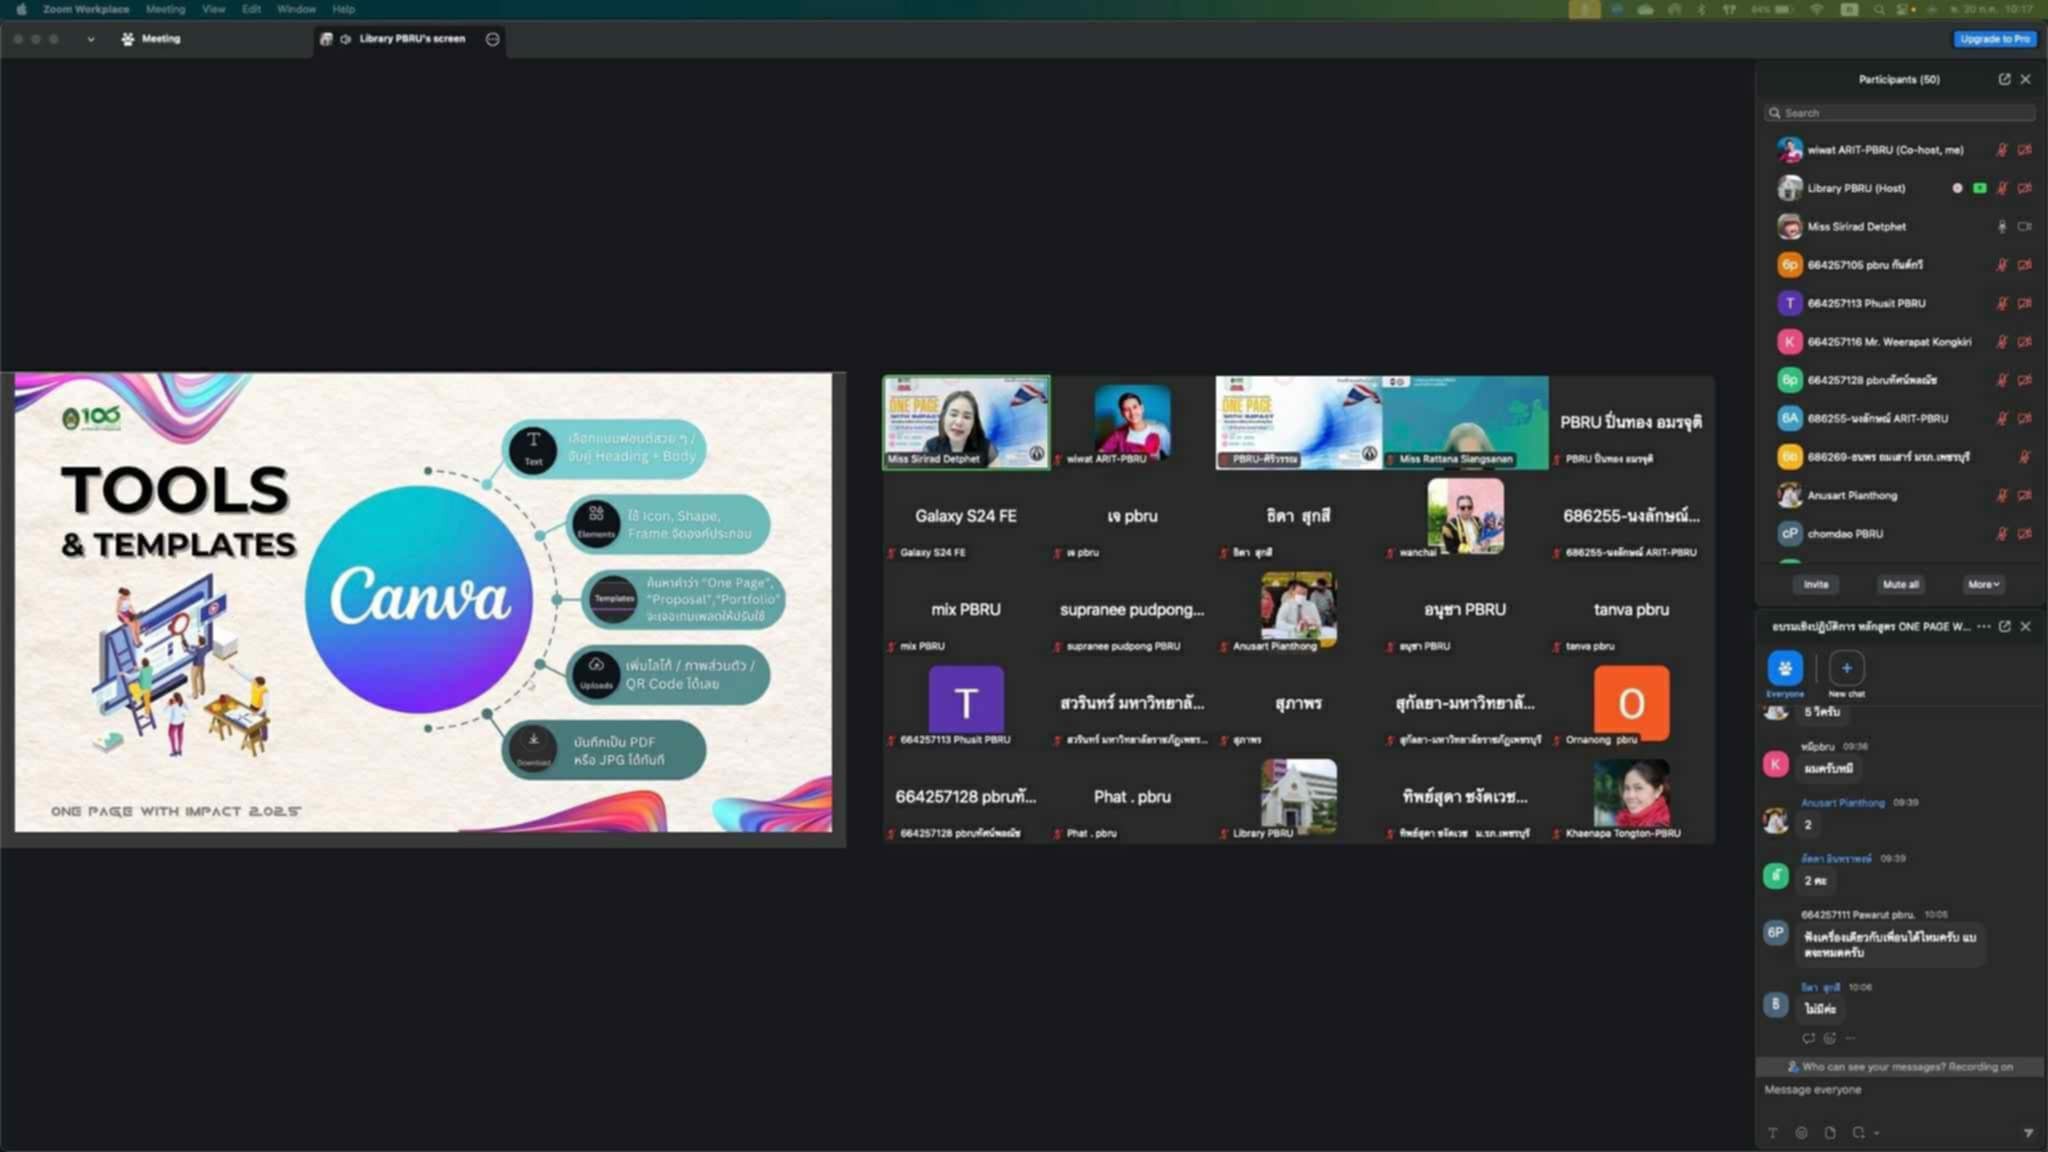
Task: Pop out the Participants panel
Action: [x=2004, y=79]
